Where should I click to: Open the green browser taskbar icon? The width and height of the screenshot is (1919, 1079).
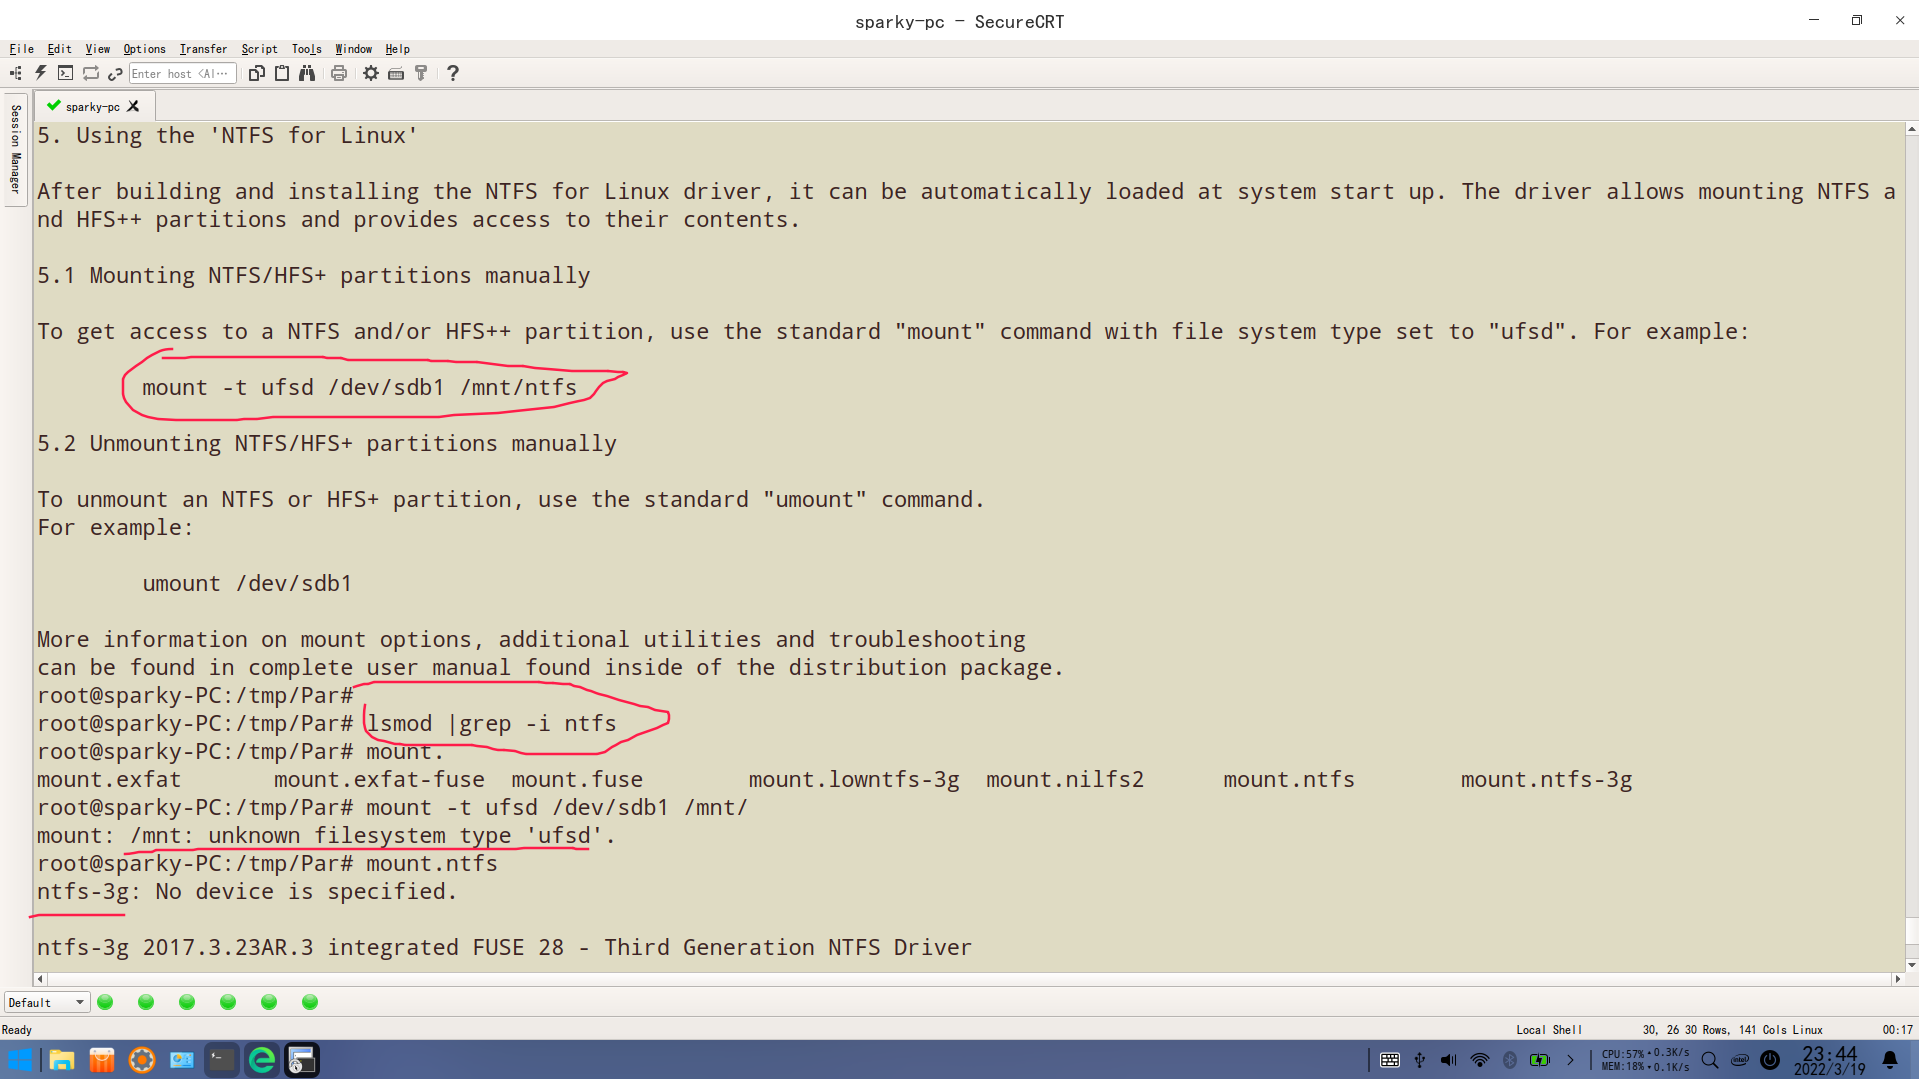(262, 1060)
